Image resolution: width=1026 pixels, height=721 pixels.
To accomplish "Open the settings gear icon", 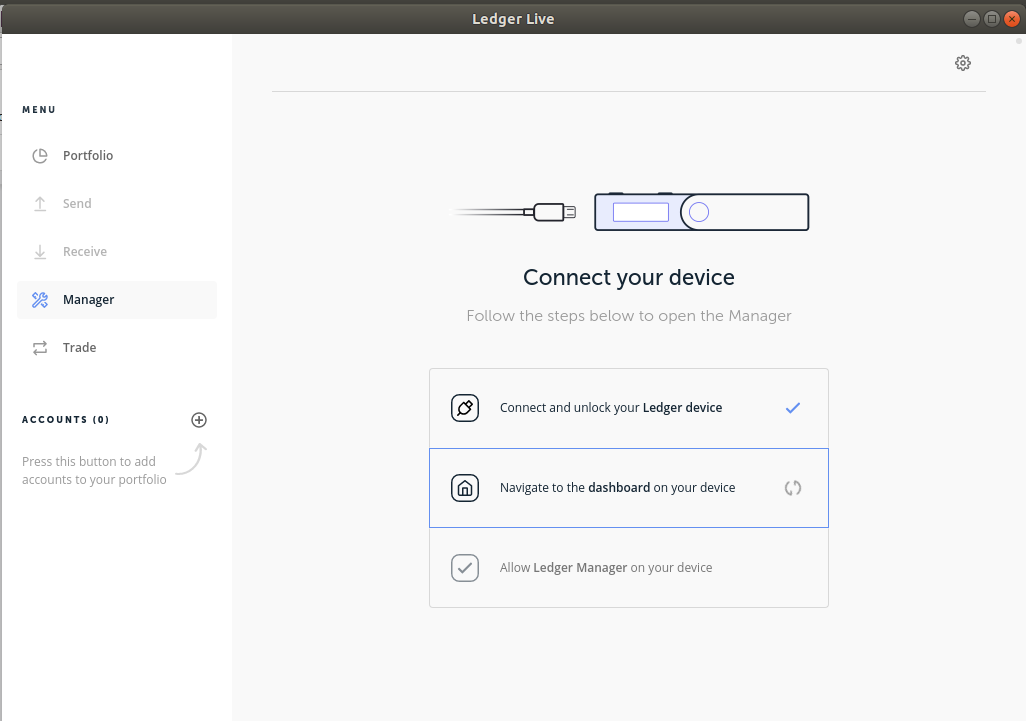I will pyautogui.click(x=963, y=63).
